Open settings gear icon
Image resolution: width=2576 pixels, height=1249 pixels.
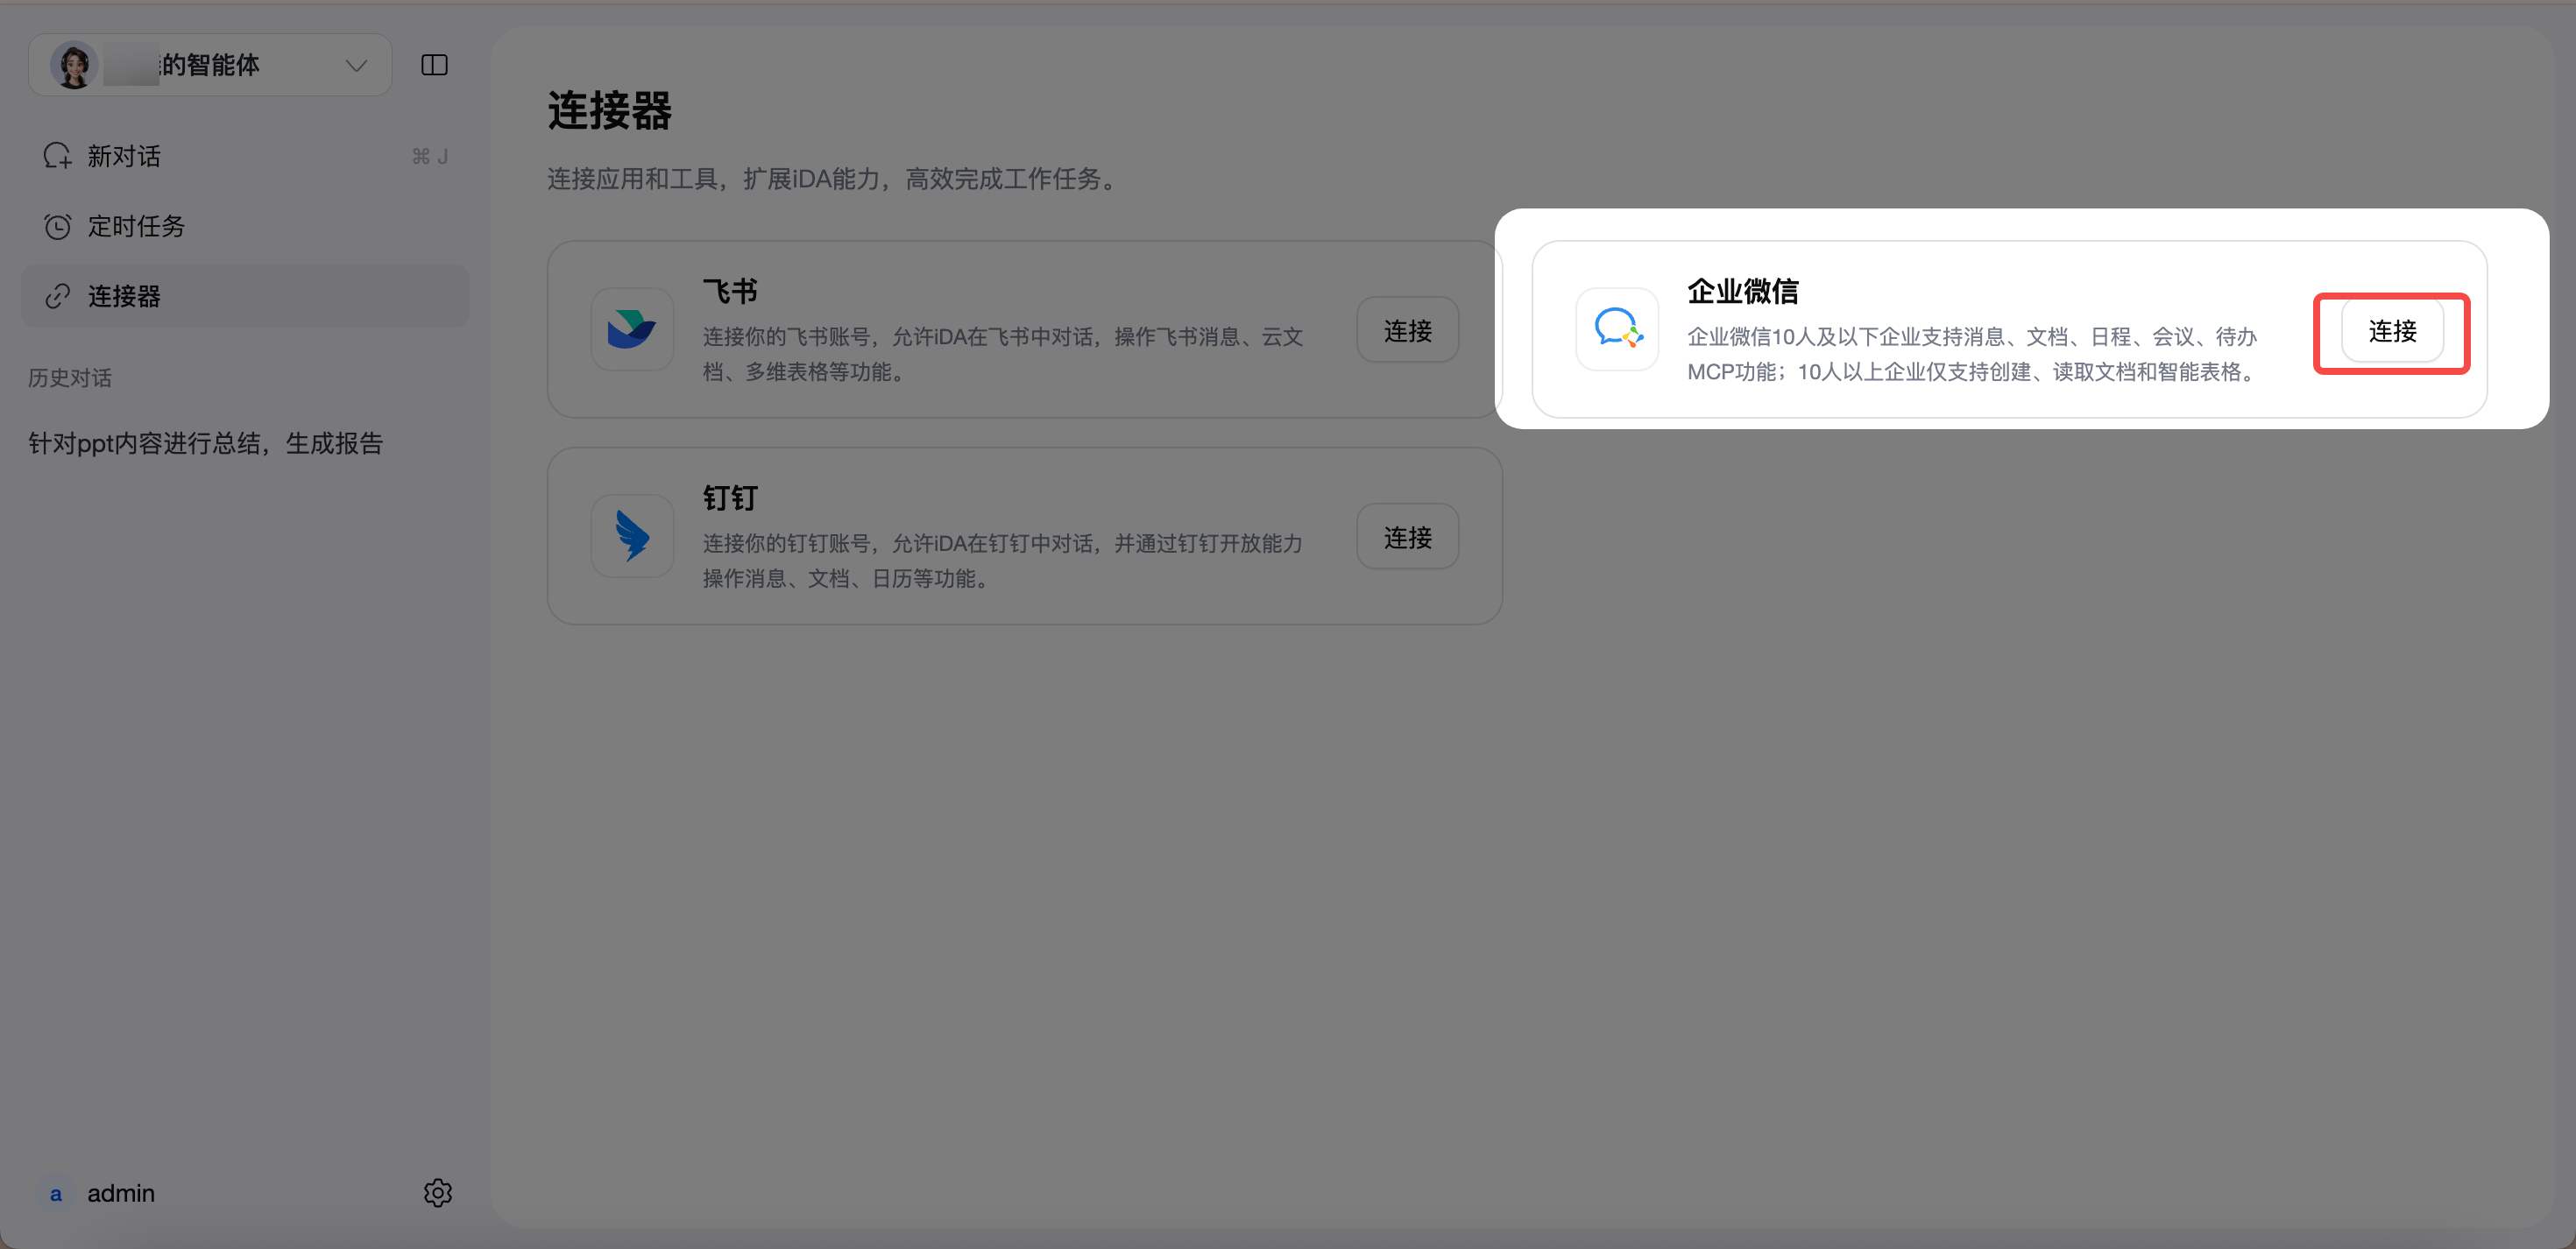click(x=437, y=1193)
